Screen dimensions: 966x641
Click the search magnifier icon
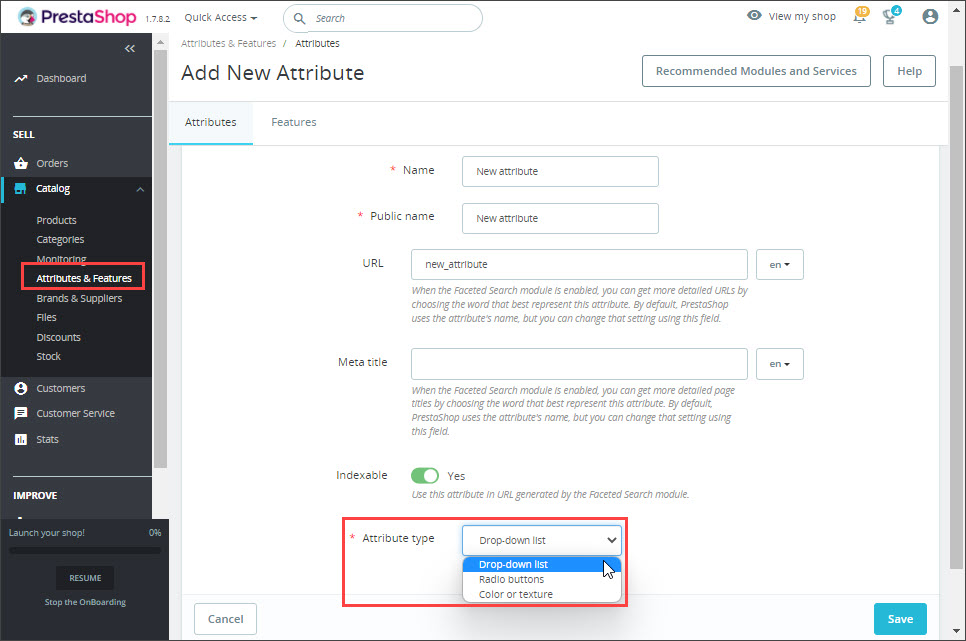point(299,18)
